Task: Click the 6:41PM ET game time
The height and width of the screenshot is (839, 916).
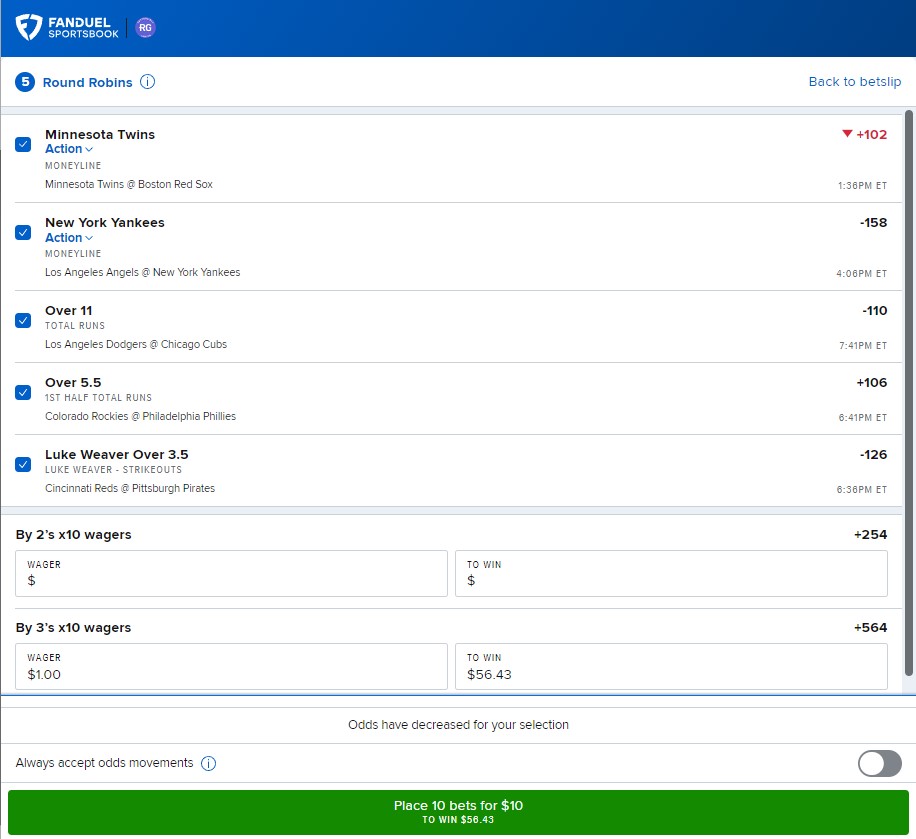Action: 863,418
